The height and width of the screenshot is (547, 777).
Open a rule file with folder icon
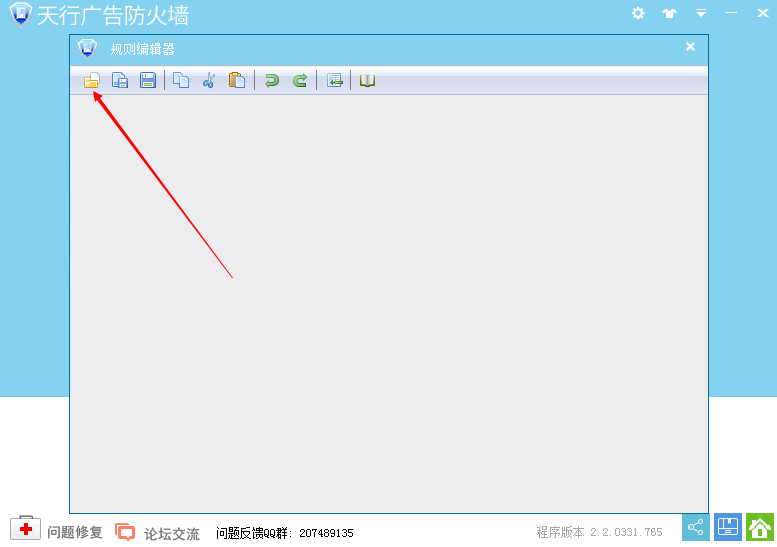click(92, 80)
